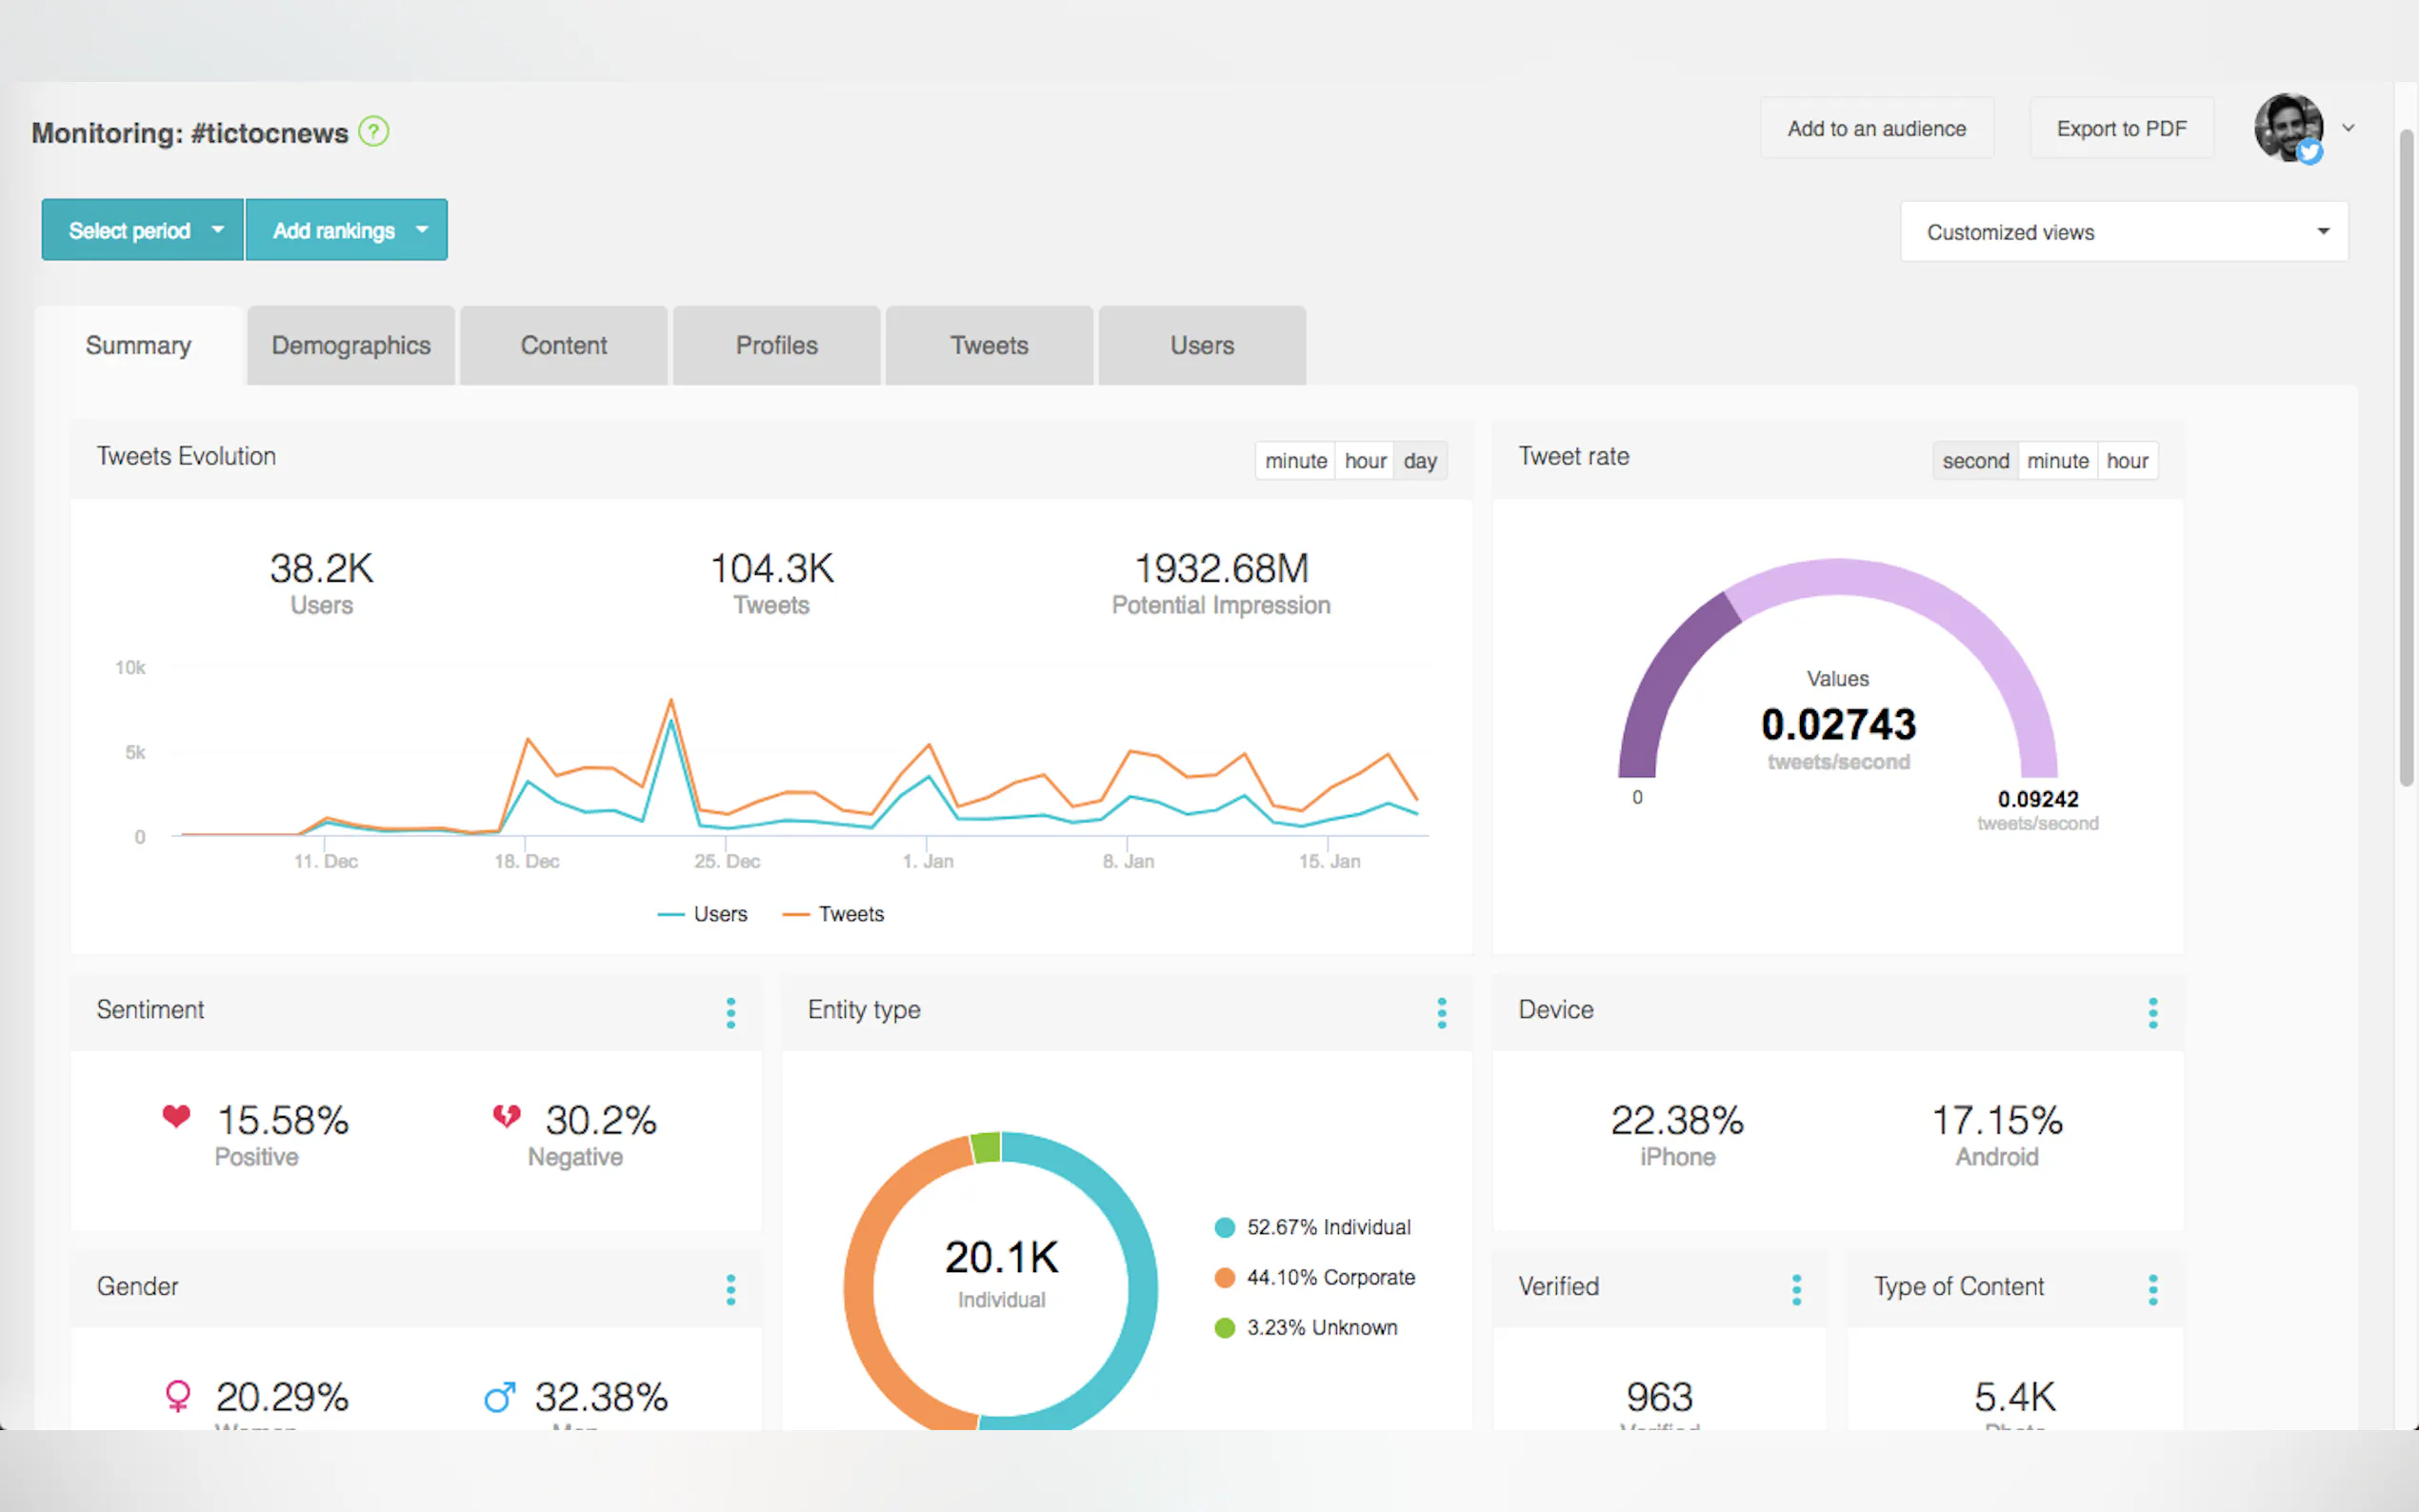Open the Sentiment panel three-dot menu
This screenshot has height=1512, width=2419.
point(731,1012)
